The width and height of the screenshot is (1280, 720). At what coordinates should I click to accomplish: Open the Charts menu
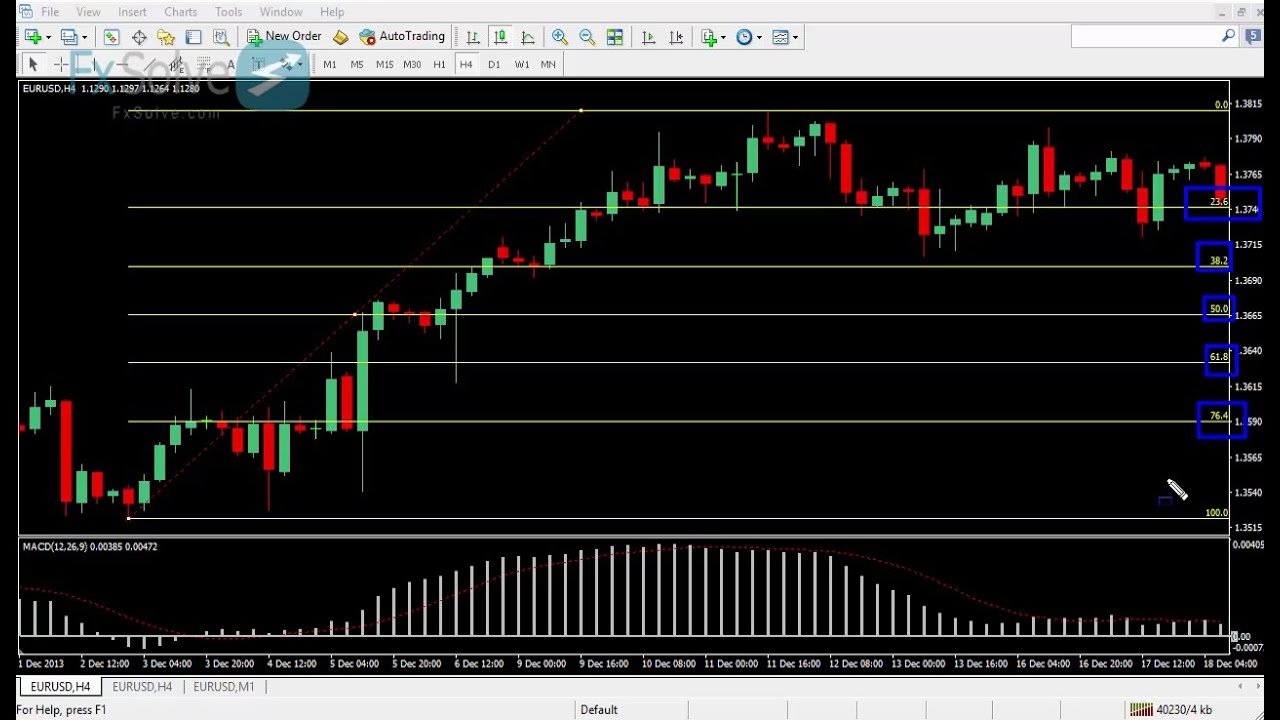181,12
